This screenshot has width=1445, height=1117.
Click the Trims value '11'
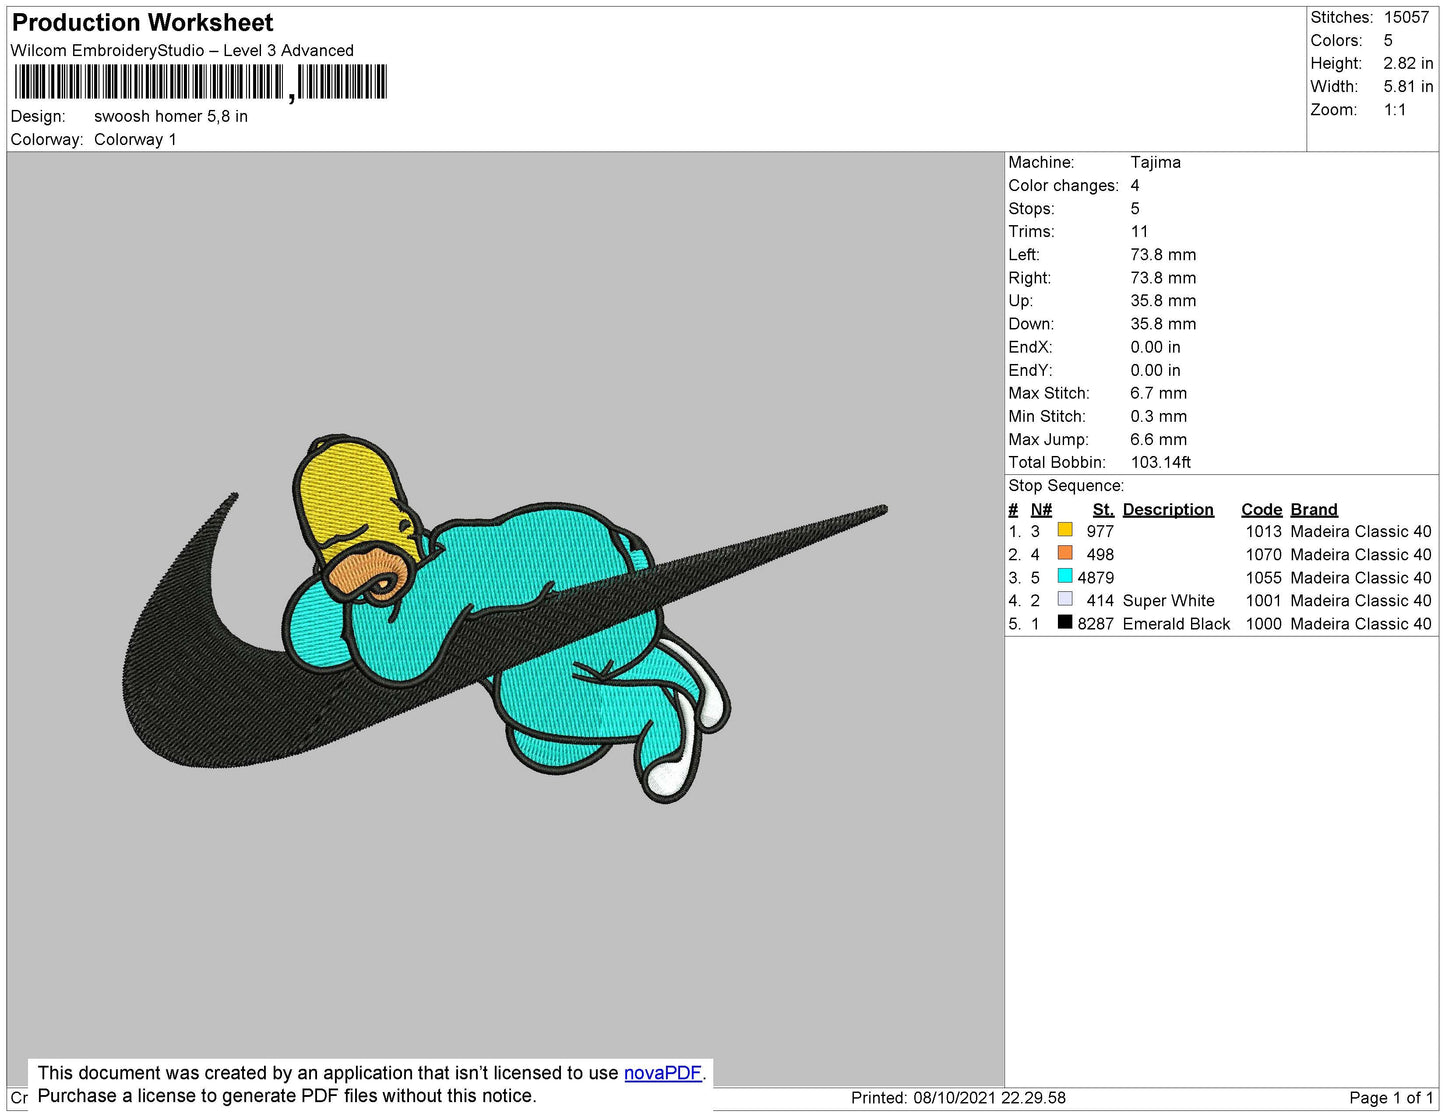point(1140,232)
